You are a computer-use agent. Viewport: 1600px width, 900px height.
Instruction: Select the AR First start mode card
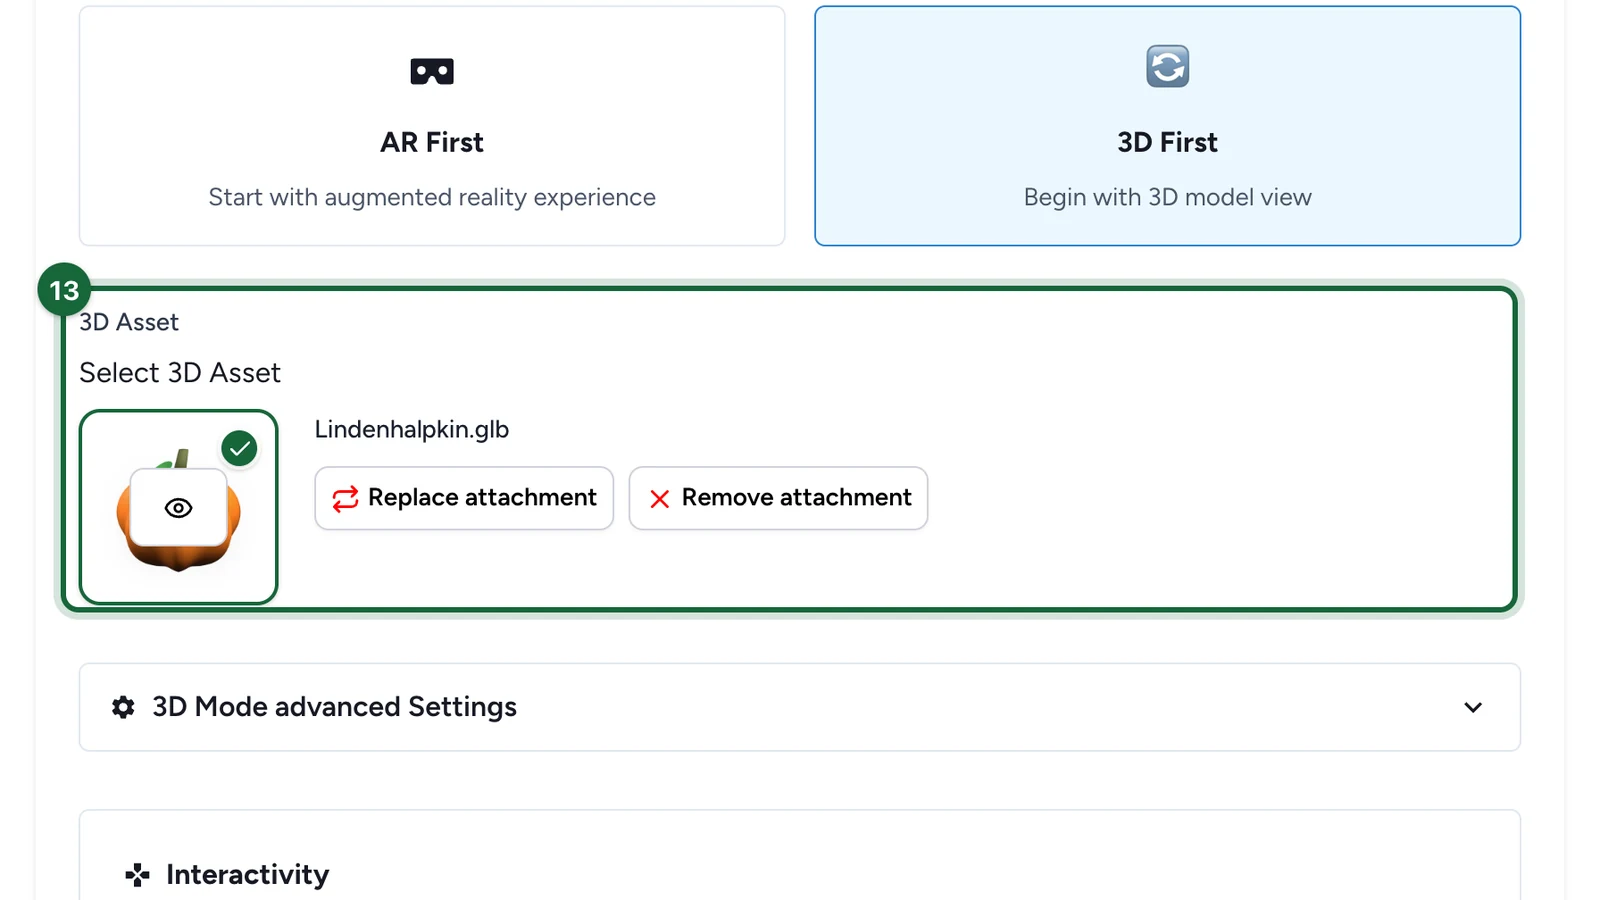pyautogui.click(x=432, y=126)
